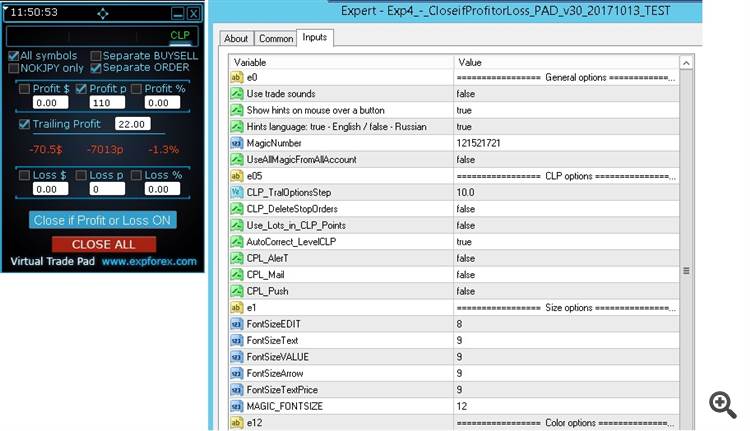
Task: Click the FontSizeEDIT value 8
Action: (459, 324)
